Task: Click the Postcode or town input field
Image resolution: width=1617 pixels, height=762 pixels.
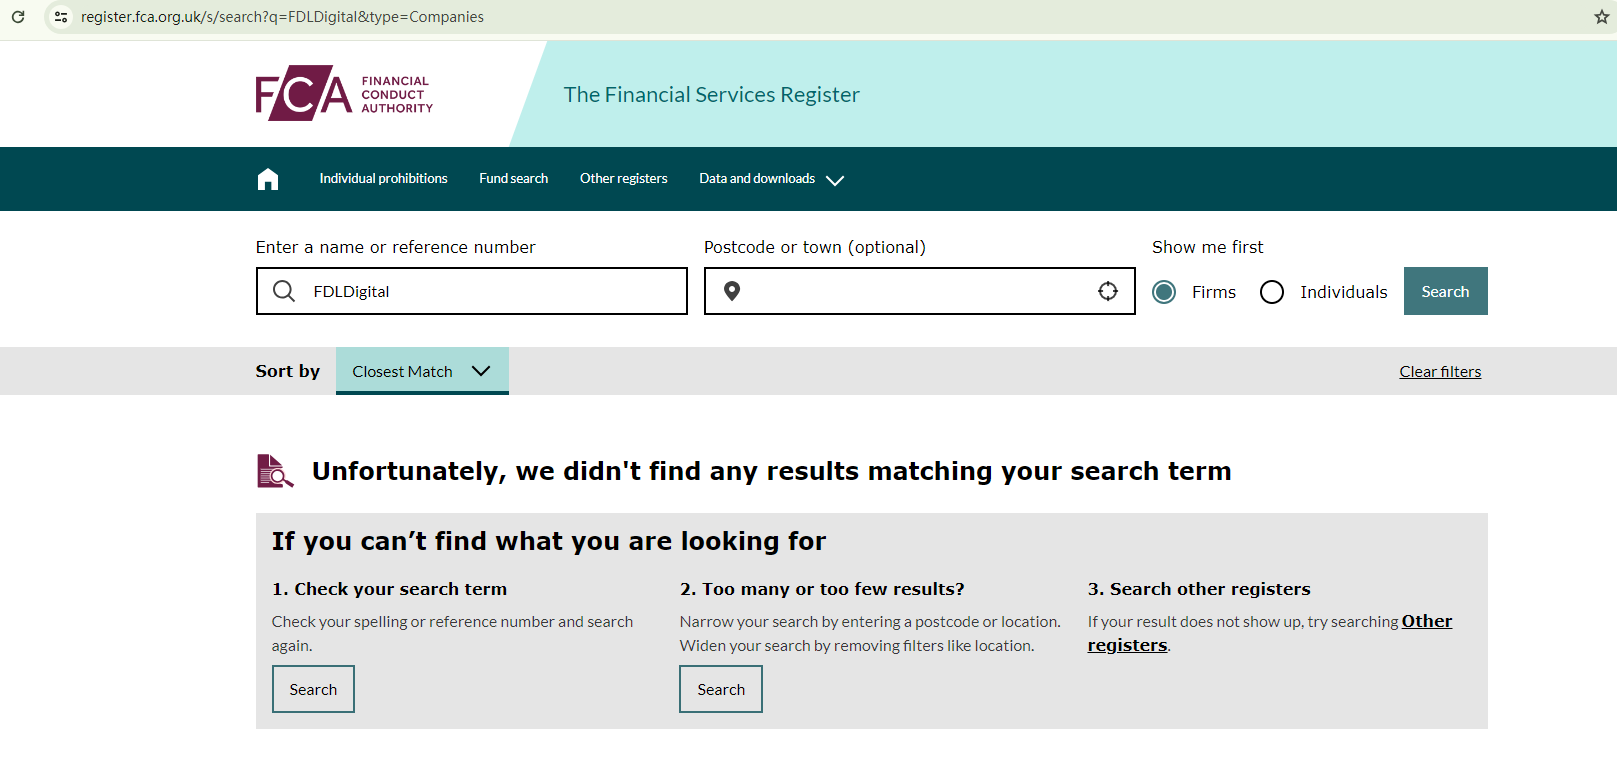Action: (x=915, y=291)
